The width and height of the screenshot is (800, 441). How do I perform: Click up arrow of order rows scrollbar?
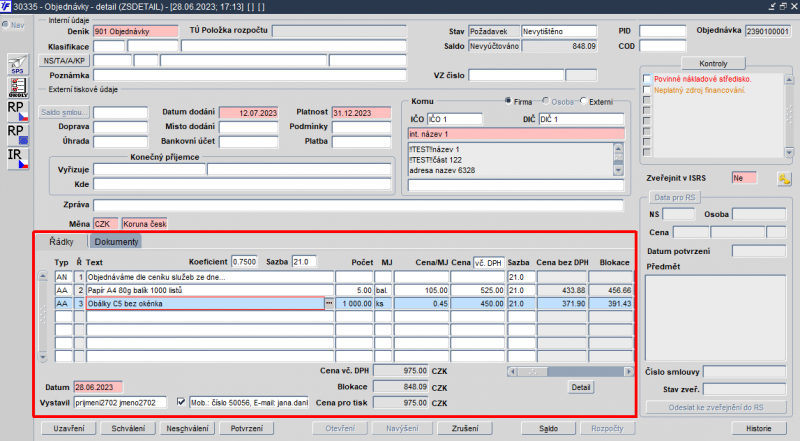coord(43,276)
